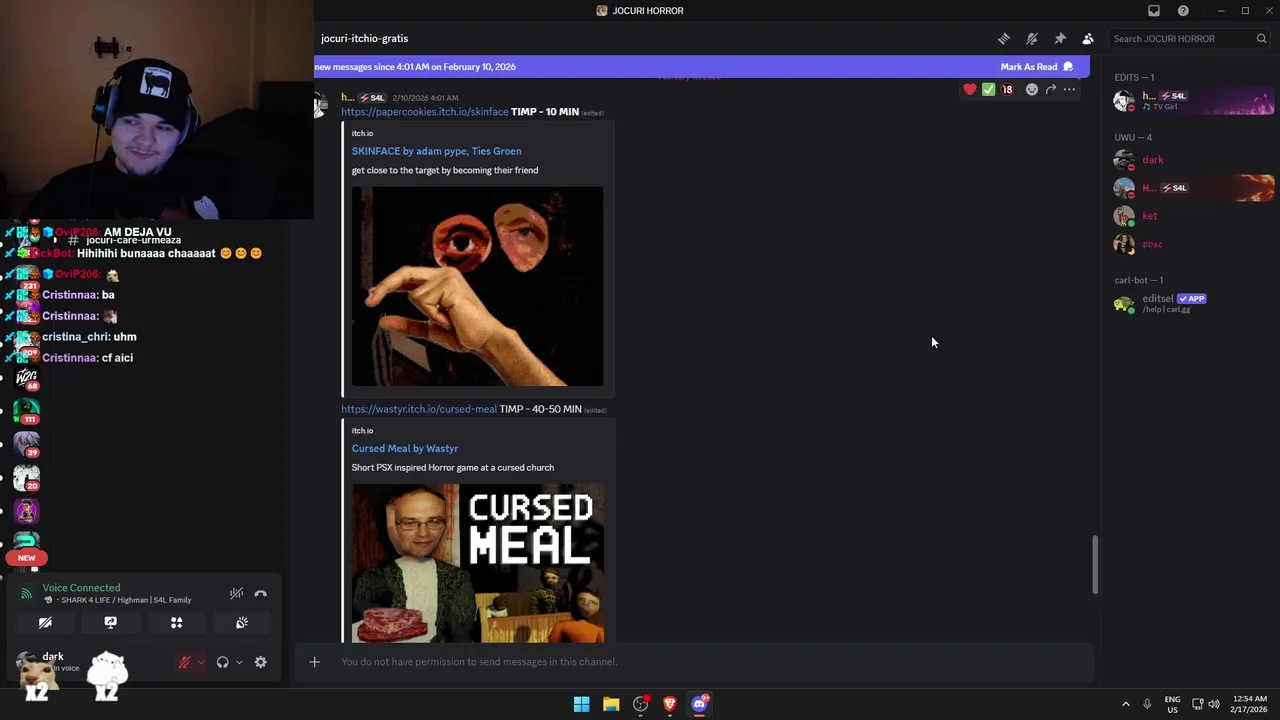1280x720 pixels.
Task: React with the red heart emoji
Action: coord(970,90)
